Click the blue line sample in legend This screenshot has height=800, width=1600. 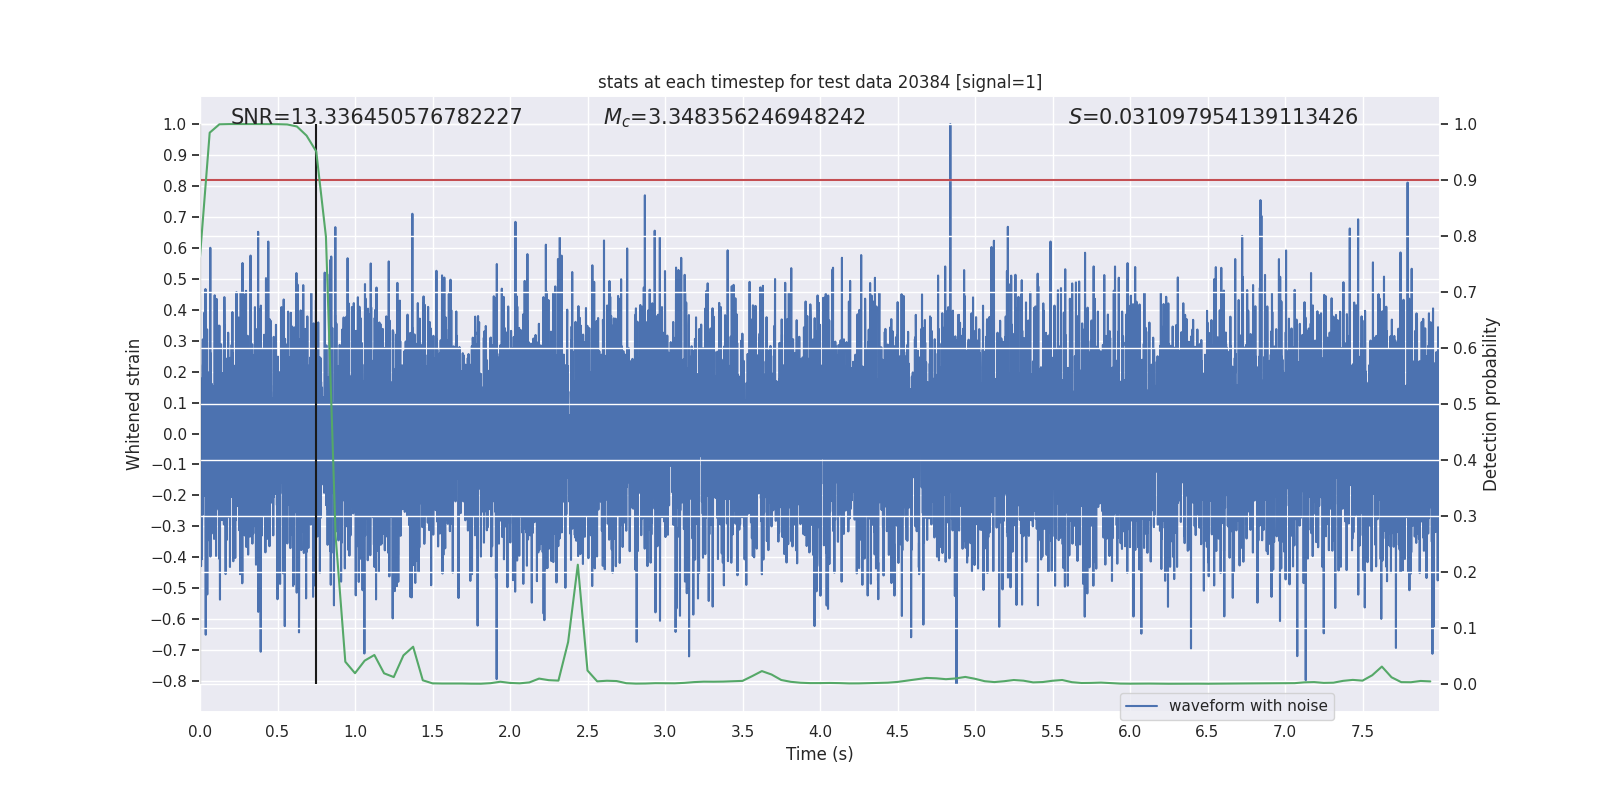[x=1141, y=706]
